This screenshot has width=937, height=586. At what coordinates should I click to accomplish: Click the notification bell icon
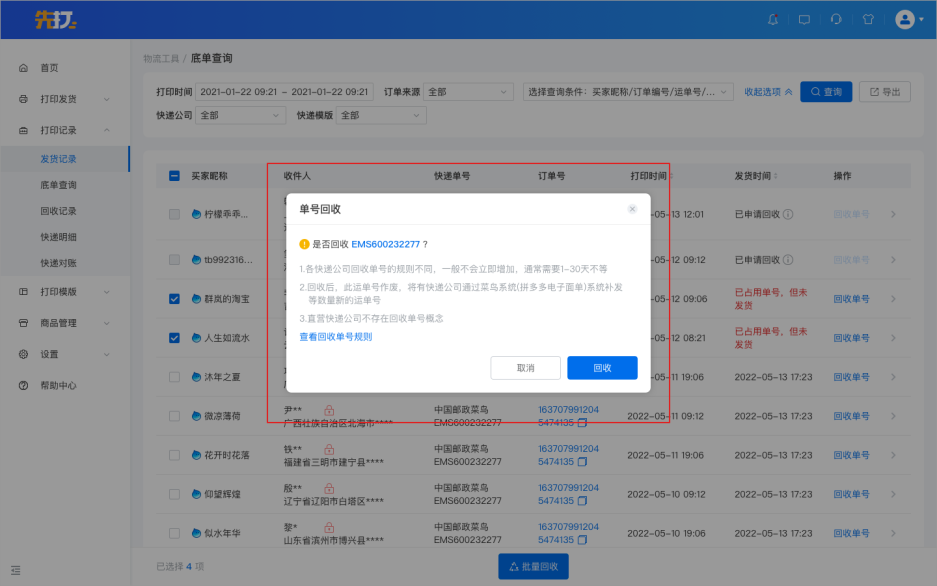click(772, 19)
